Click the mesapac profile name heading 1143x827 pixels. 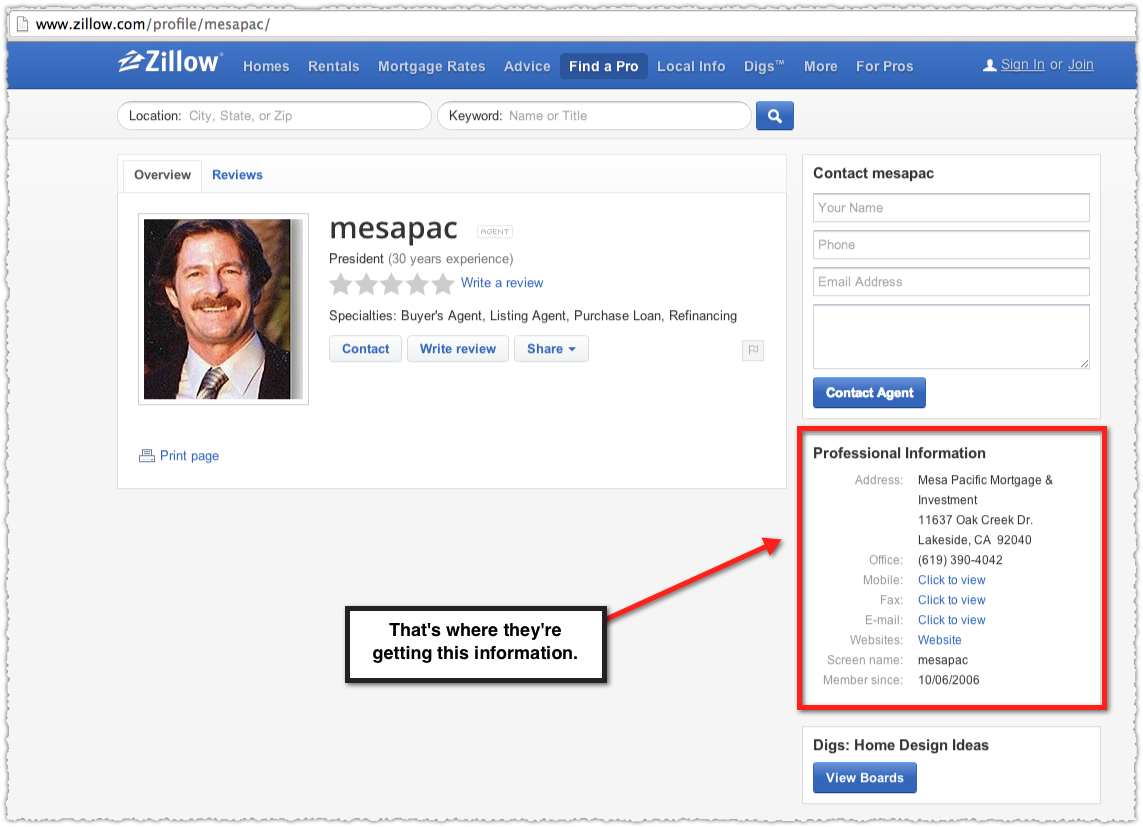click(x=394, y=228)
